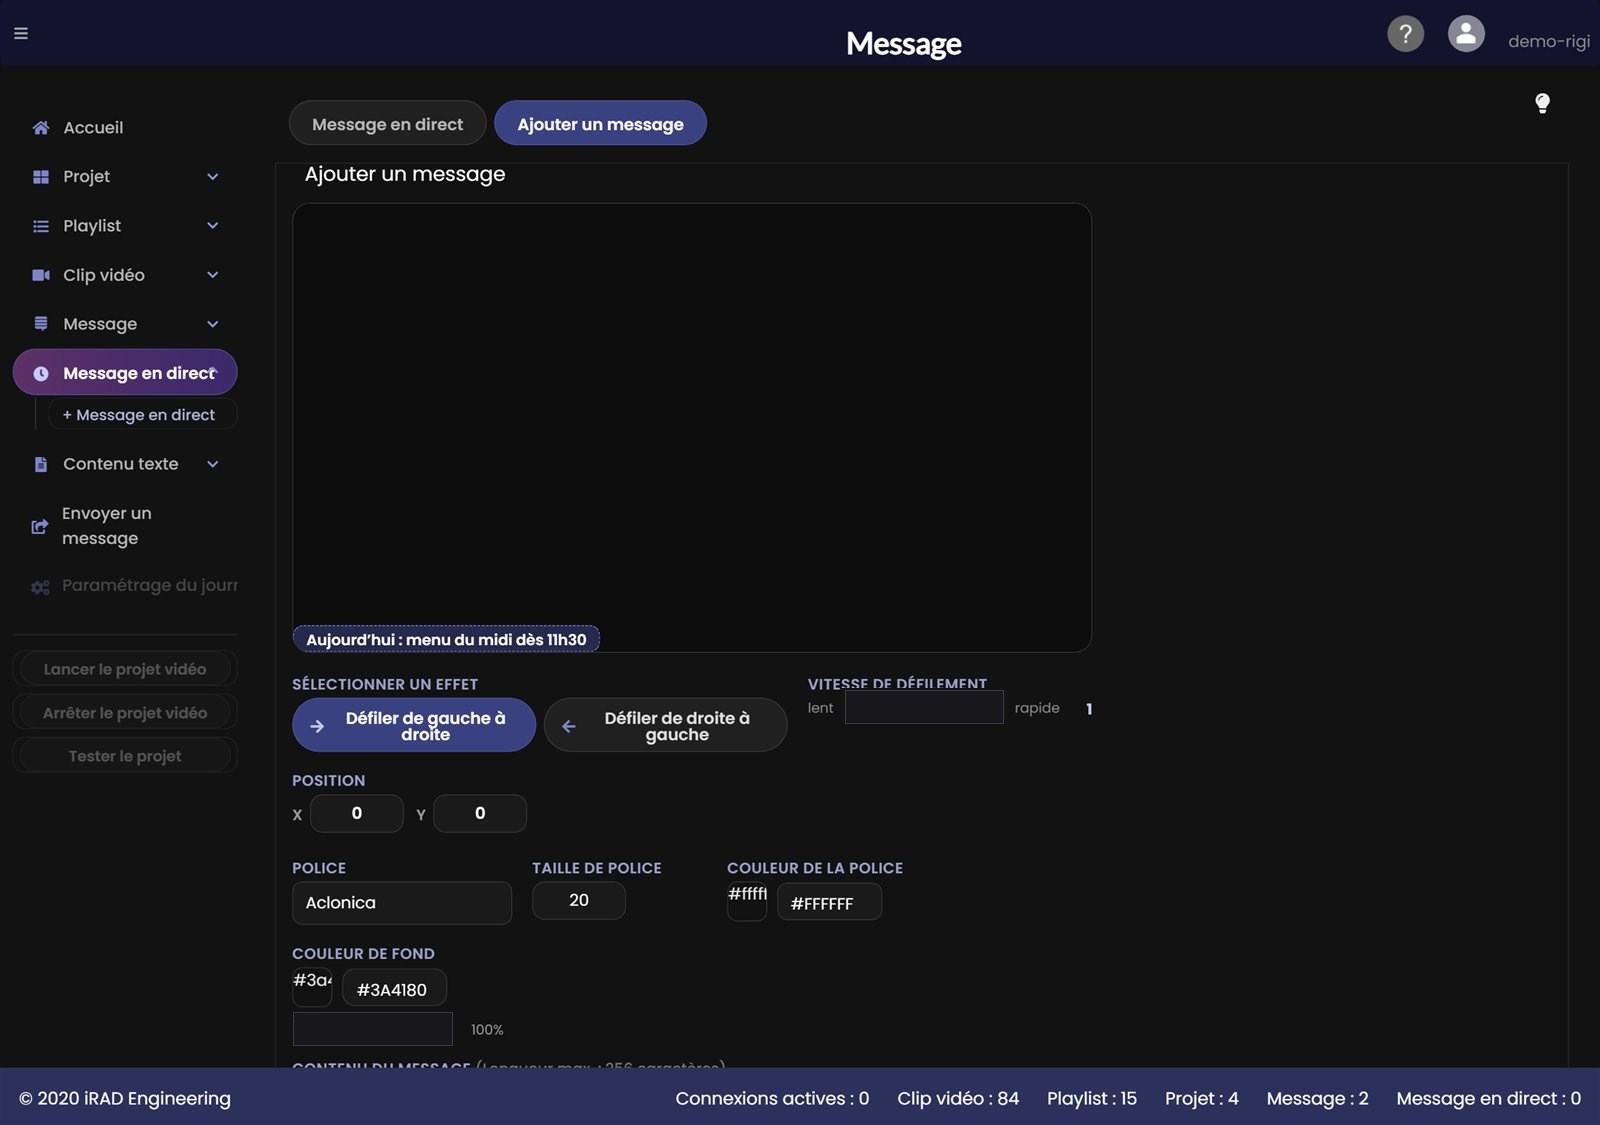The width and height of the screenshot is (1600, 1125).
Task: Expand the Contenu texte submenu chevron
Action: (x=212, y=464)
